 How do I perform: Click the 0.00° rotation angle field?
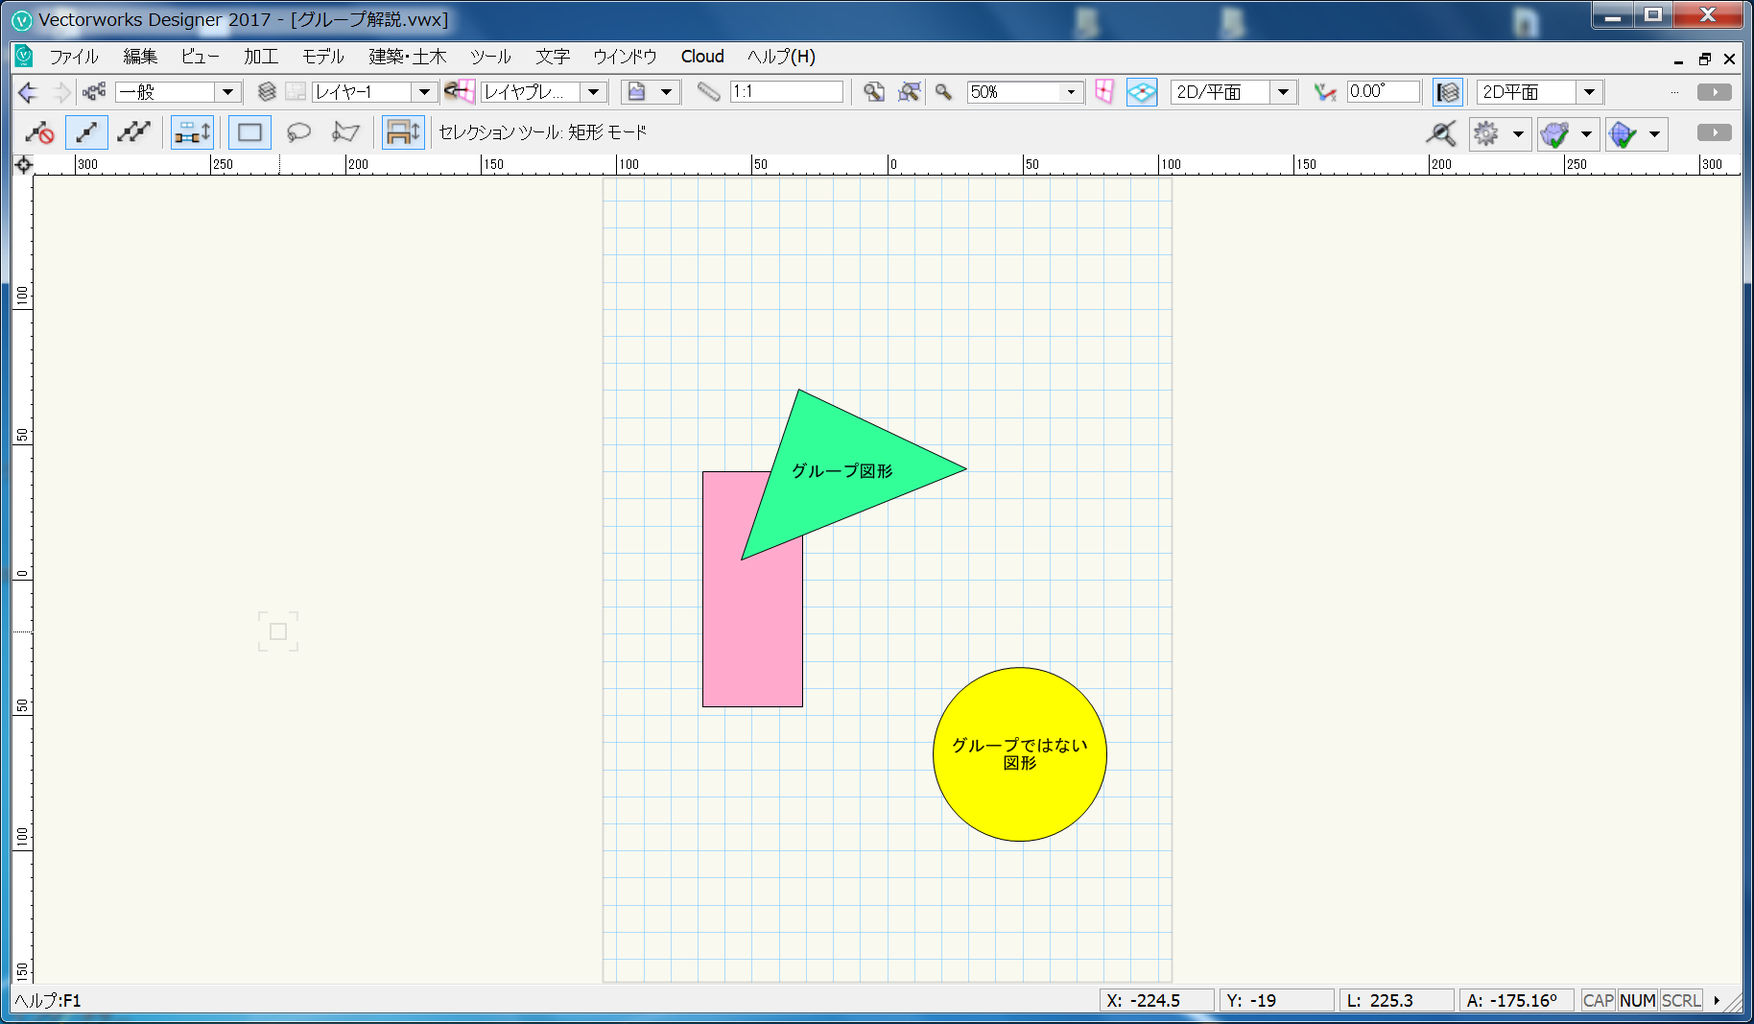1383,92
